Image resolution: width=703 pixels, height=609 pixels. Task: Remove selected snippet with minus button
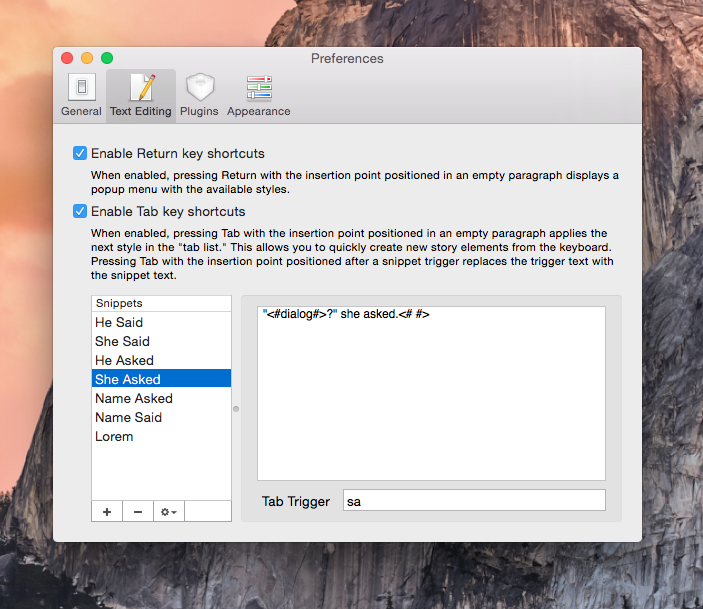138,512
